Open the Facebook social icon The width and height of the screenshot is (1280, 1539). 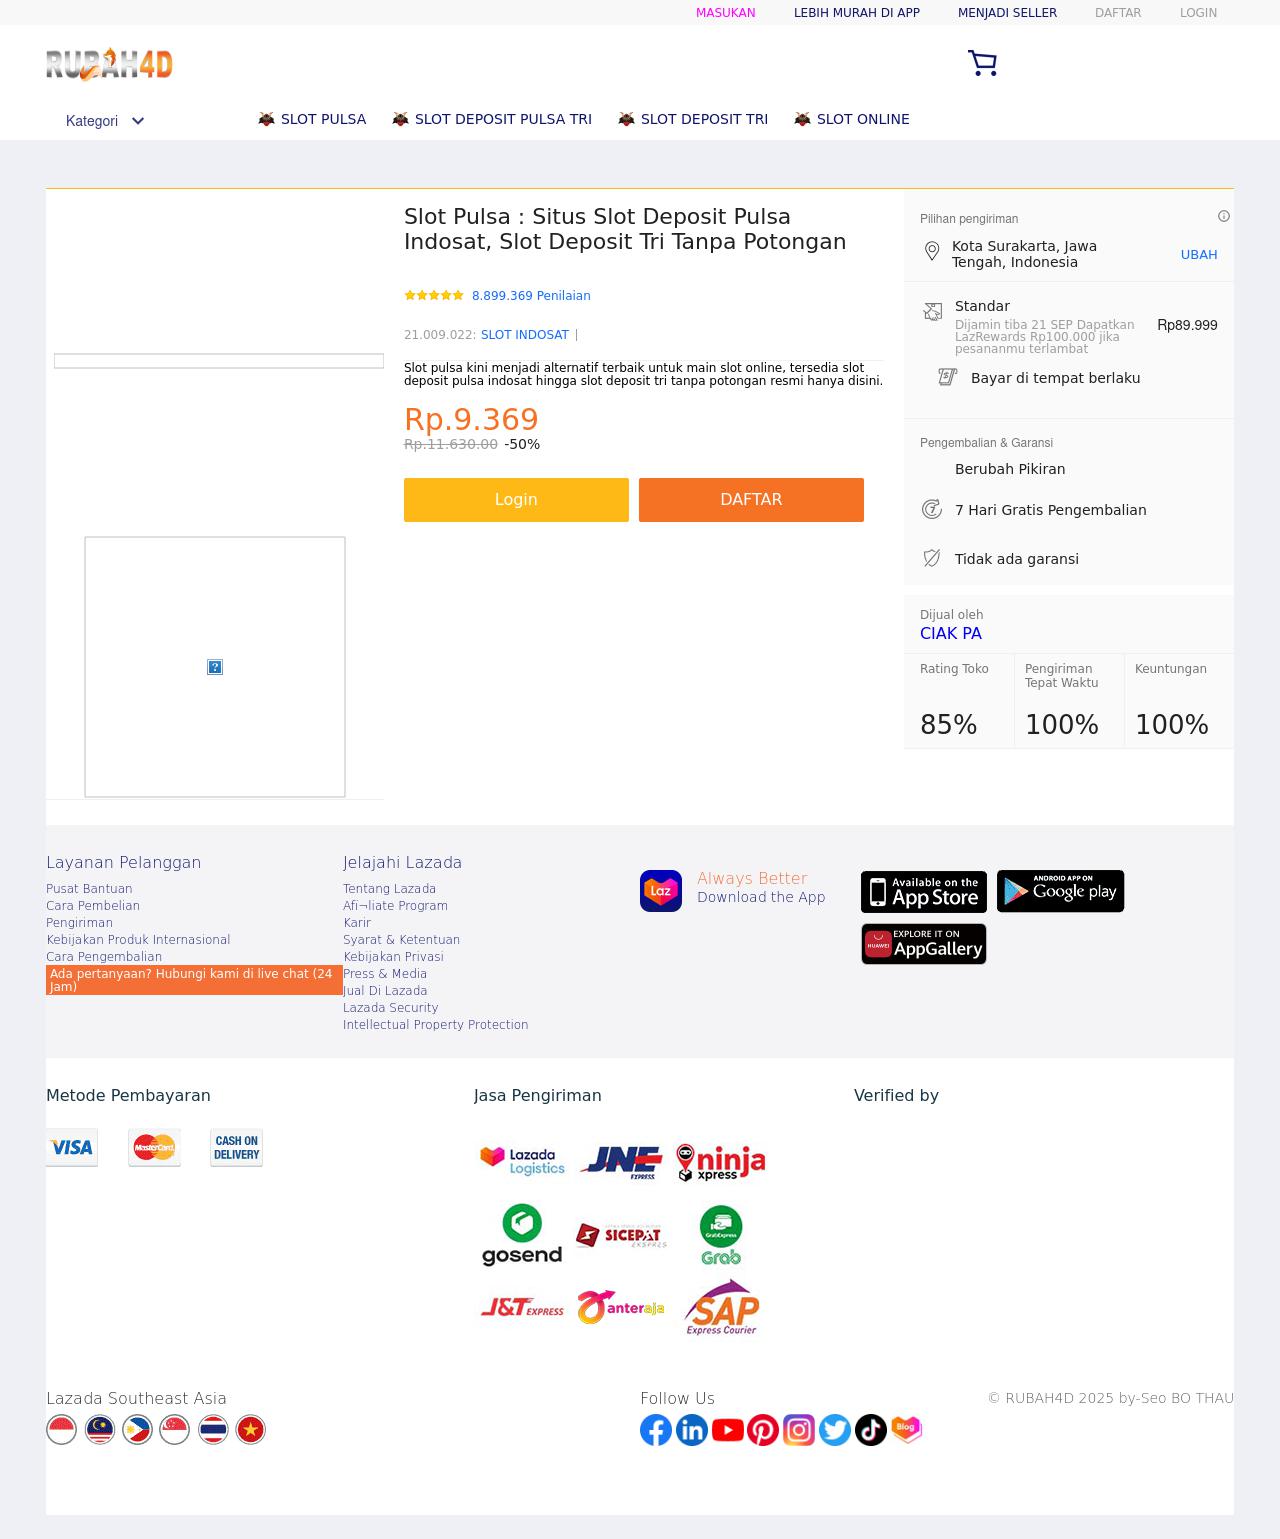point(656,1430)
